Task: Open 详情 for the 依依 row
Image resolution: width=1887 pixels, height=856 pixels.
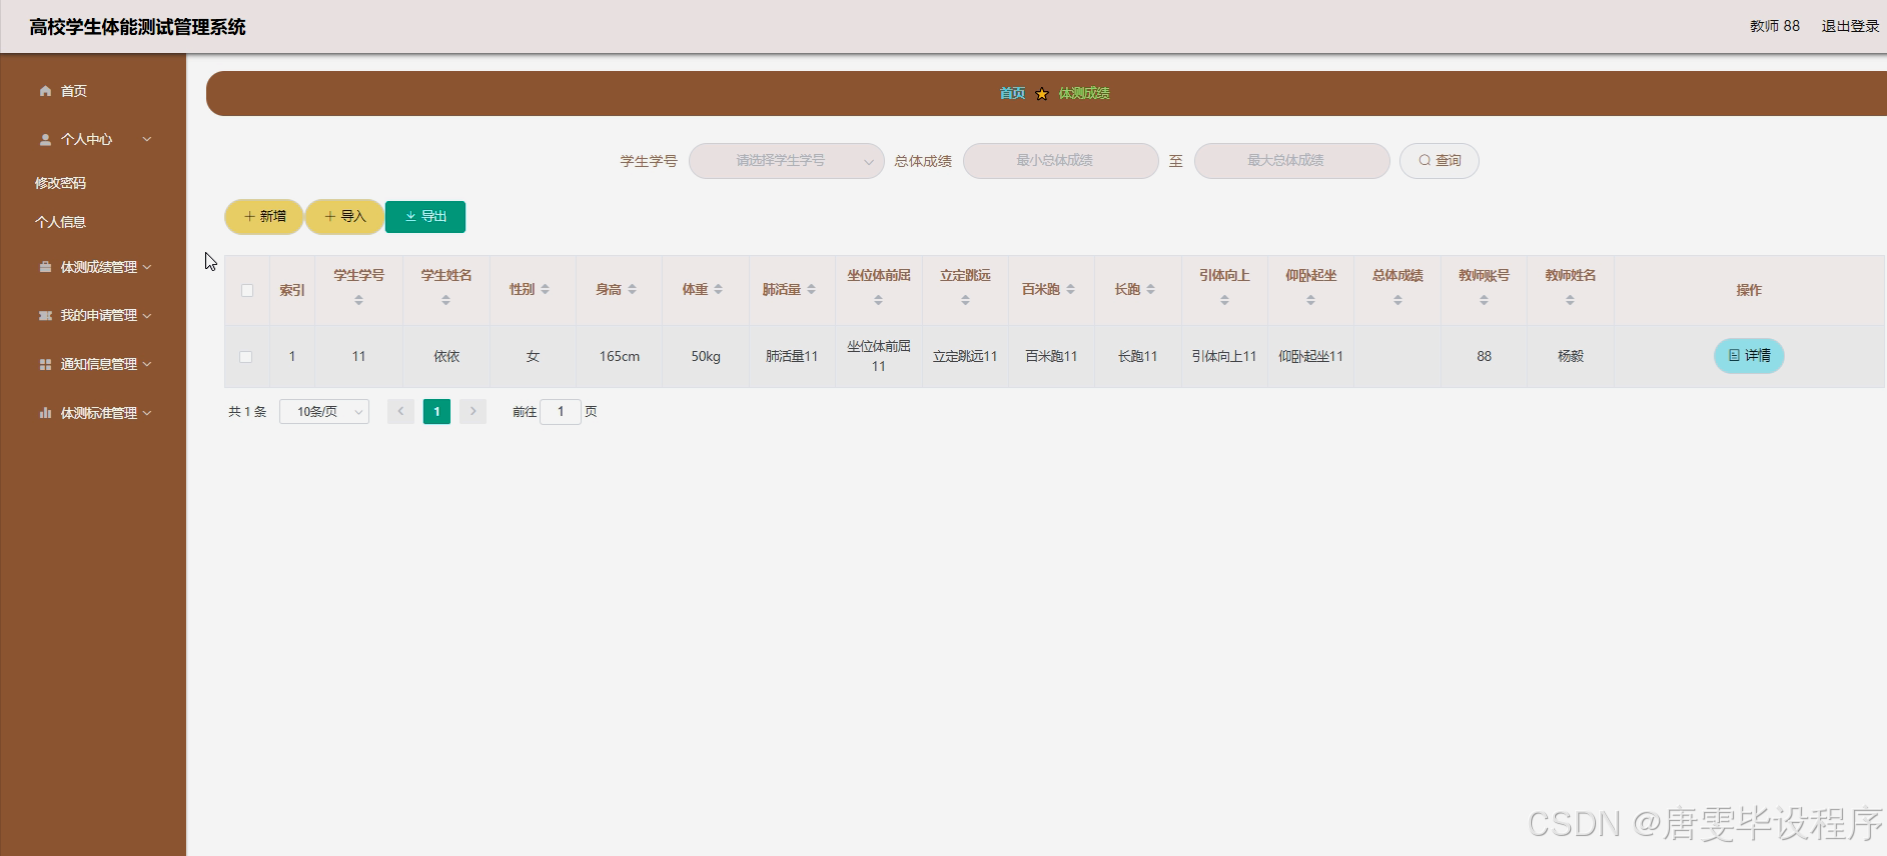Action: coord(1749,356)
